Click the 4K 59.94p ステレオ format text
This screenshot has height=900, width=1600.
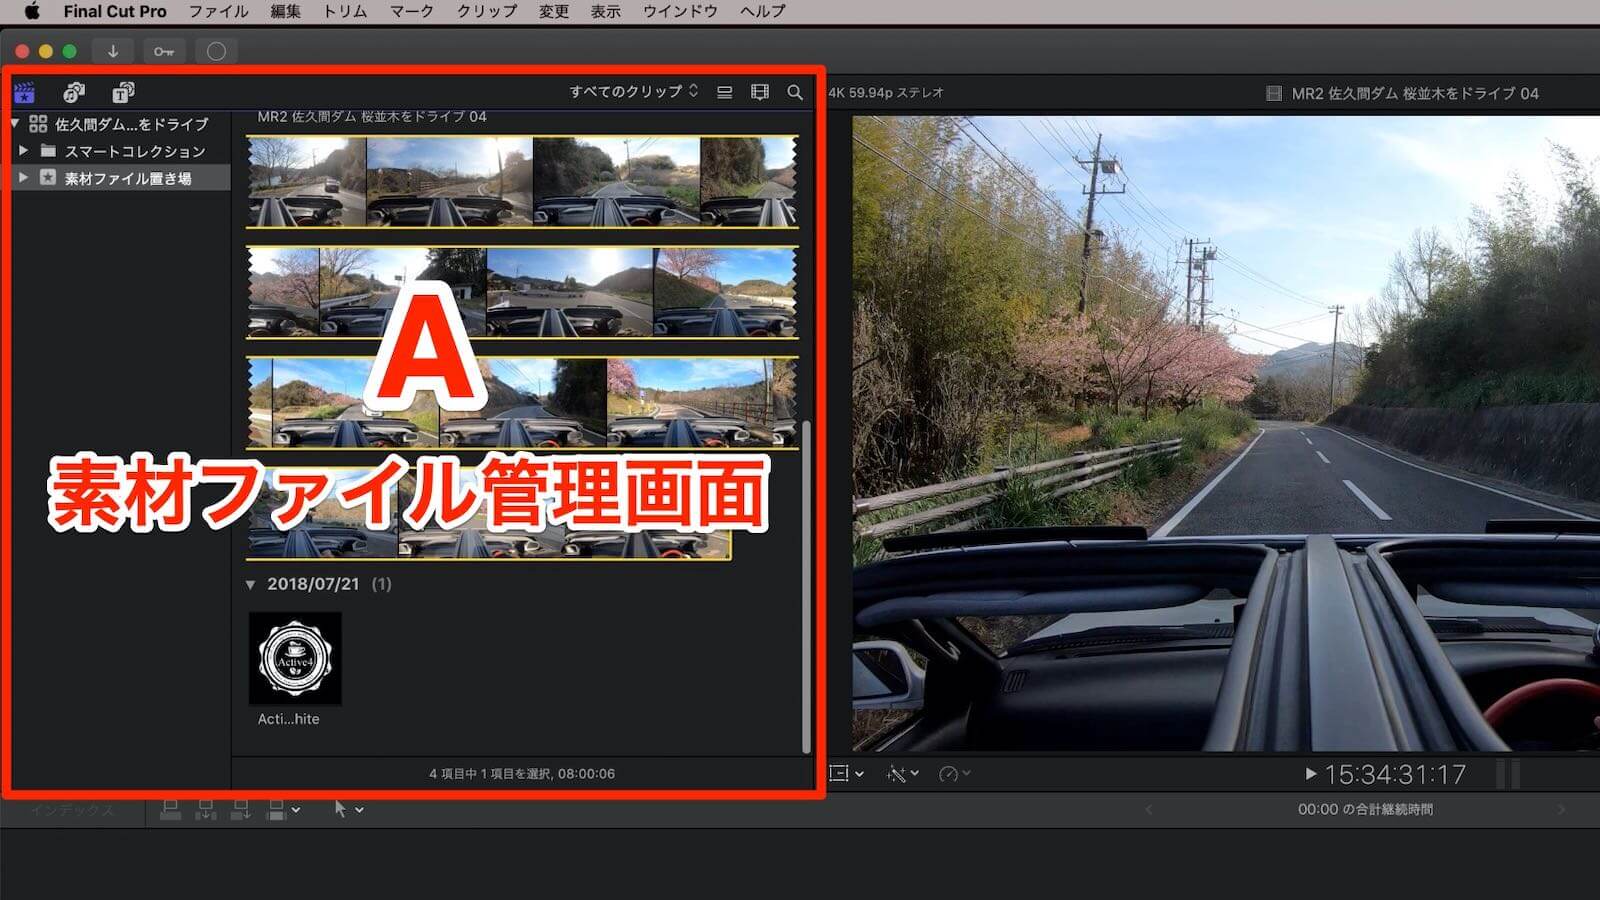tap(886, 92)
